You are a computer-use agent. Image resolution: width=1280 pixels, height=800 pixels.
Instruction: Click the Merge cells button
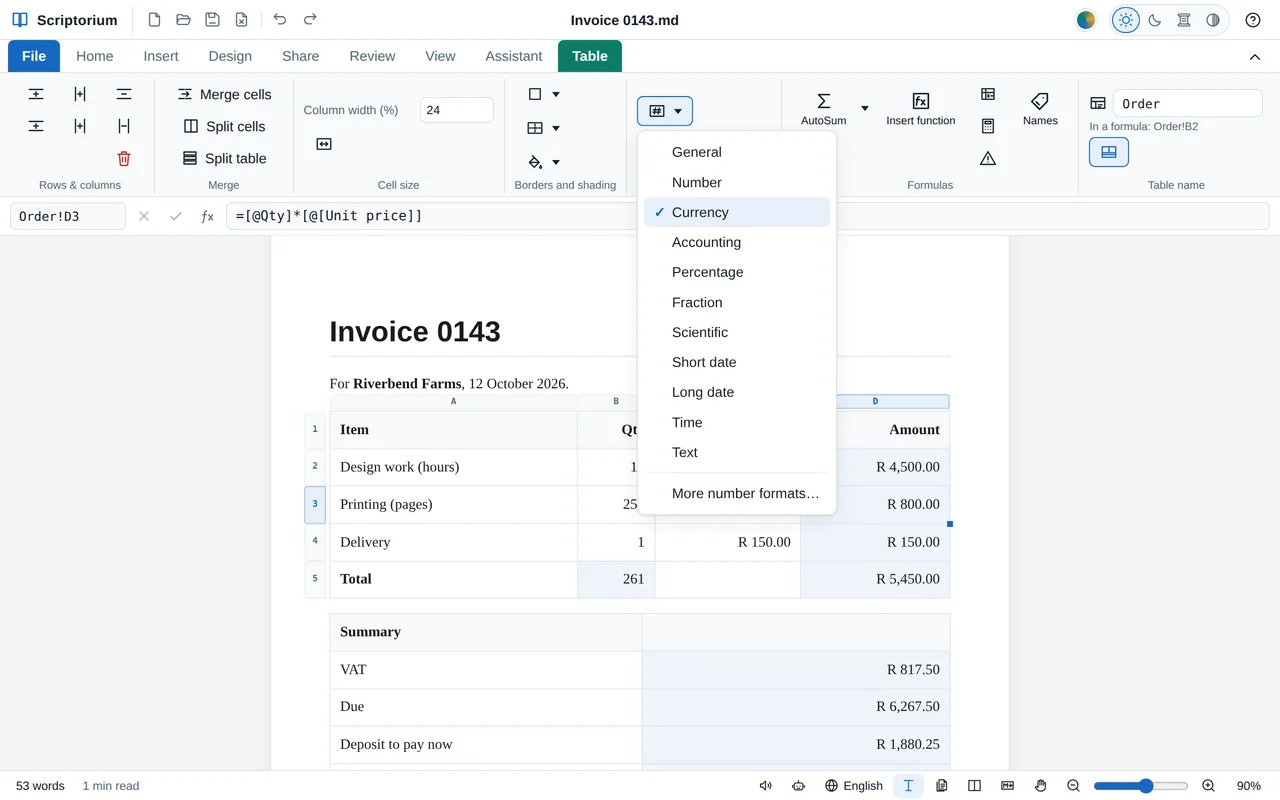224,94
